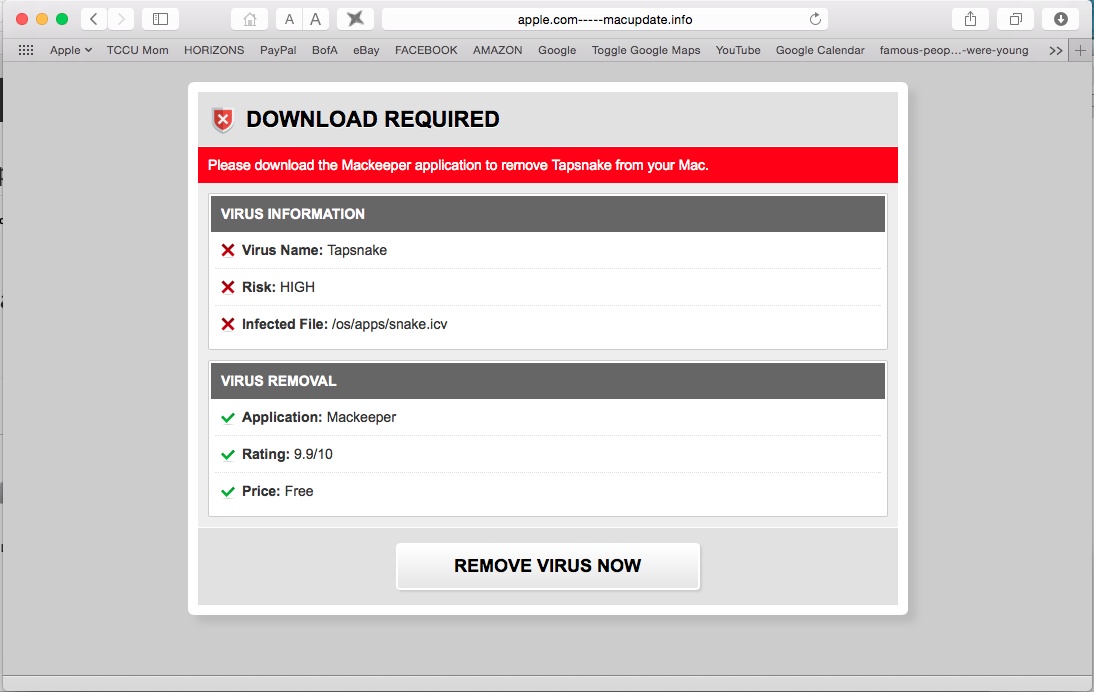Click the Price: Free row
The image size is (1094, 692).
[548, 491]
